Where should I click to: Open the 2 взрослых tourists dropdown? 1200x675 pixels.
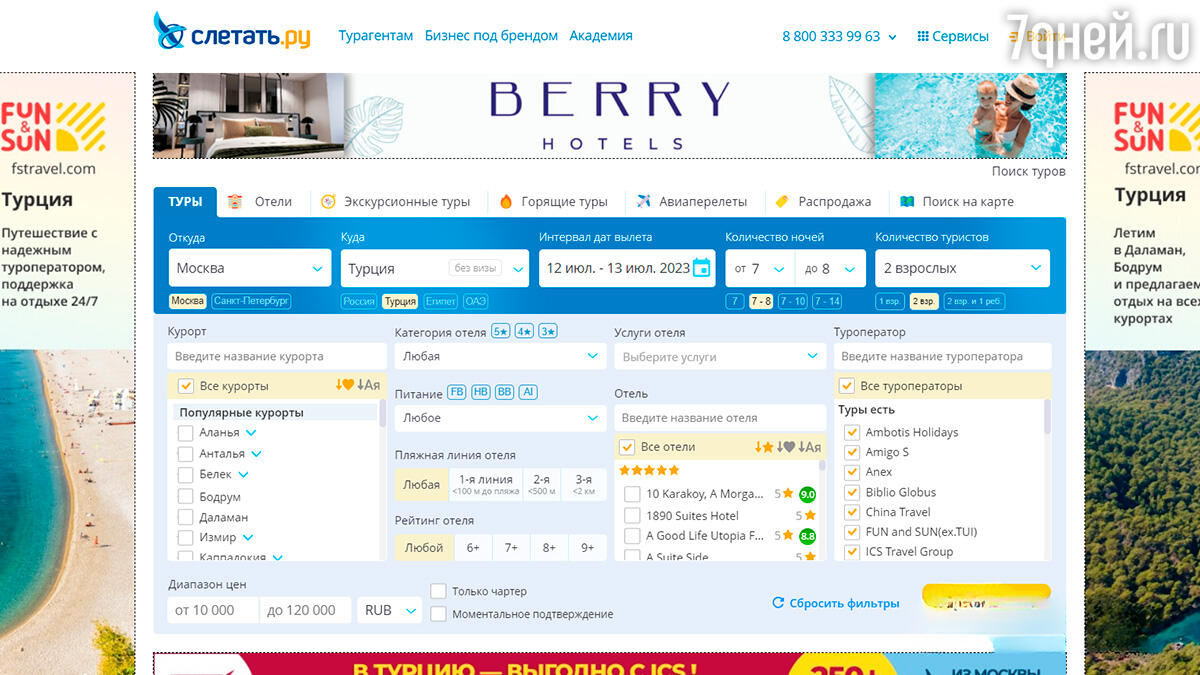tap(963, 268)
